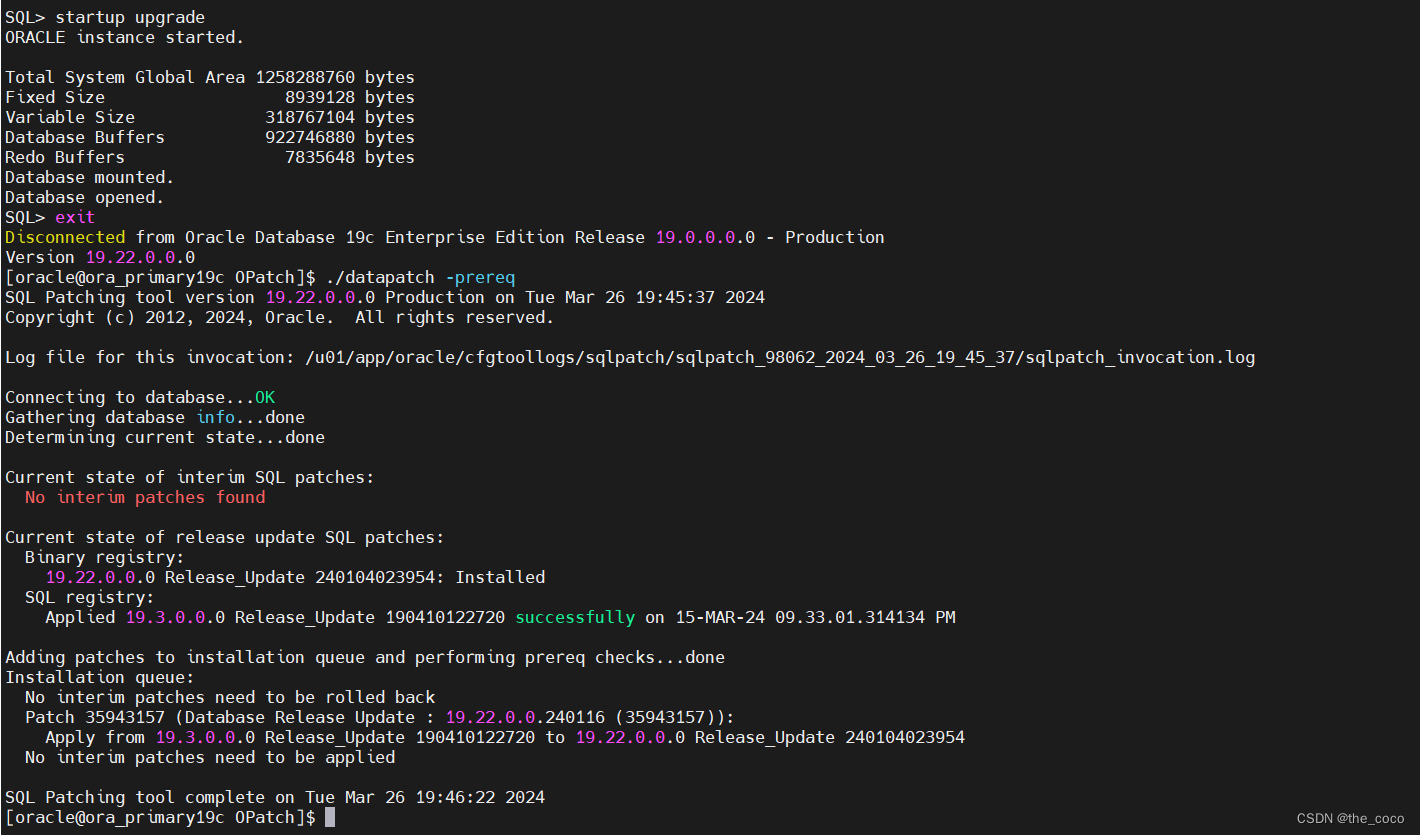Image resolution: width=1420 pixels, height=835 pixels.
Task: Click the final shell prompt cursor block
Action: 330,817
